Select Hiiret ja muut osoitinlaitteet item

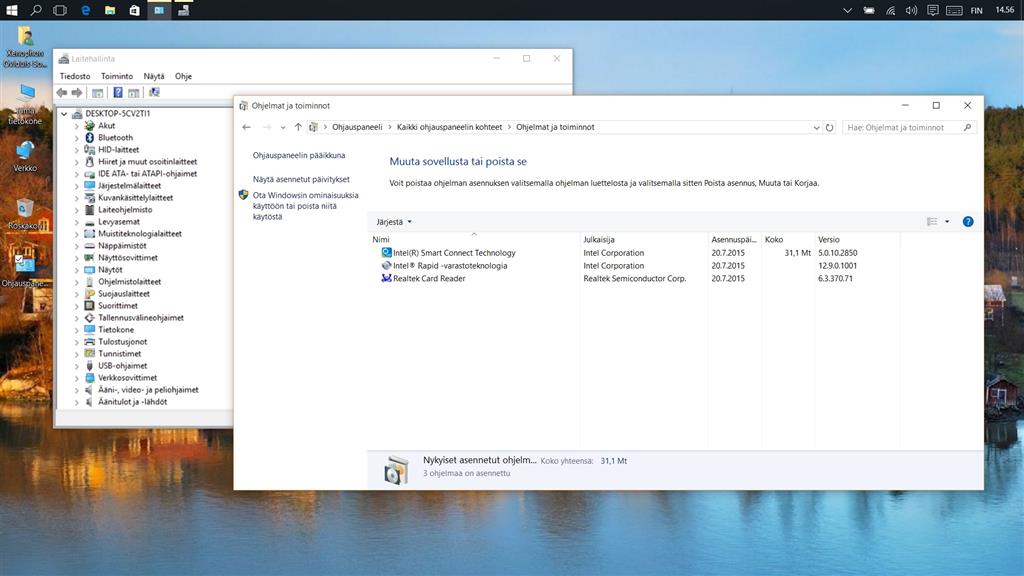click(x=148, y=162)
